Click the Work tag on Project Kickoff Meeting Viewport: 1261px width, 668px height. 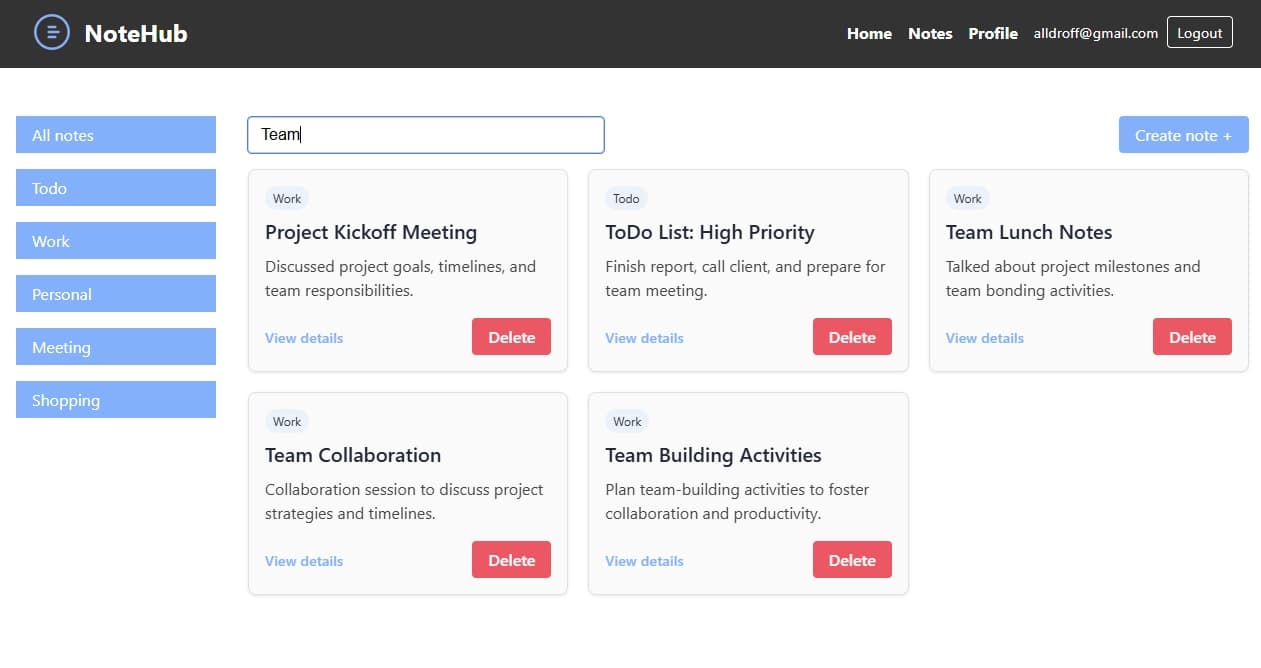pos(287,199)
